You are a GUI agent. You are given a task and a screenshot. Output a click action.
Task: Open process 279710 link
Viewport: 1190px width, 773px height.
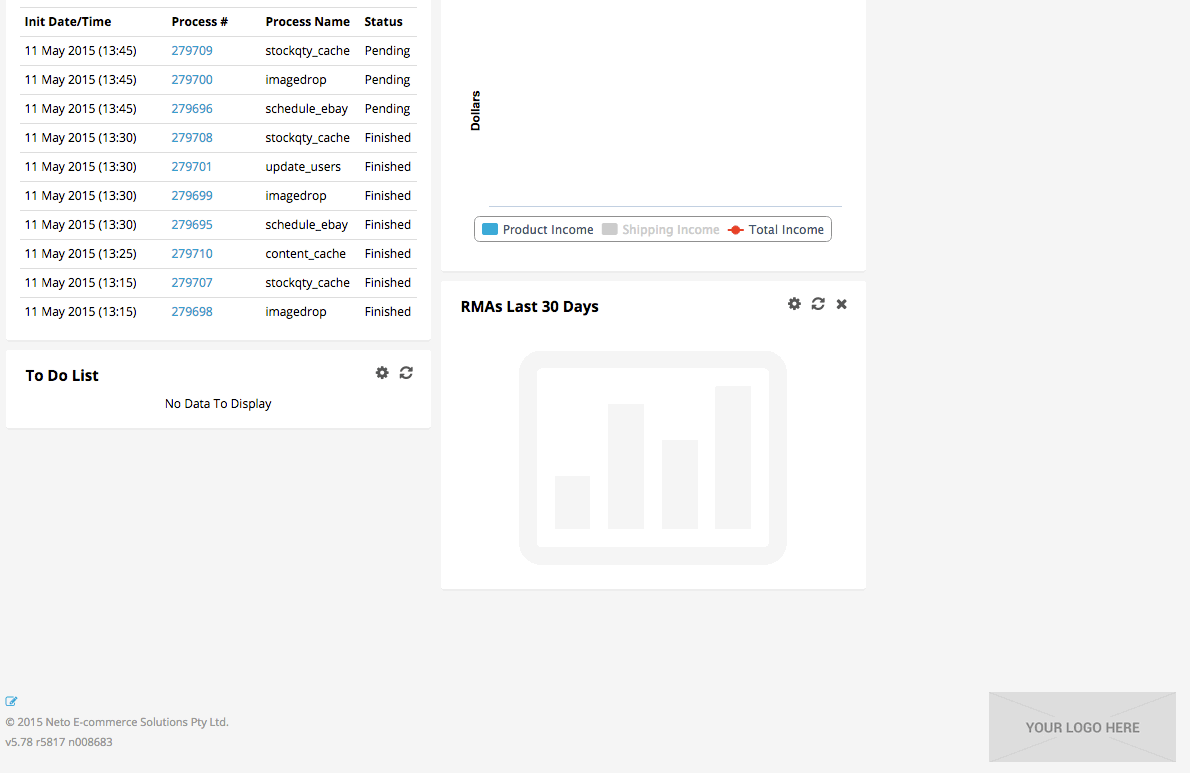pos(192,253)
